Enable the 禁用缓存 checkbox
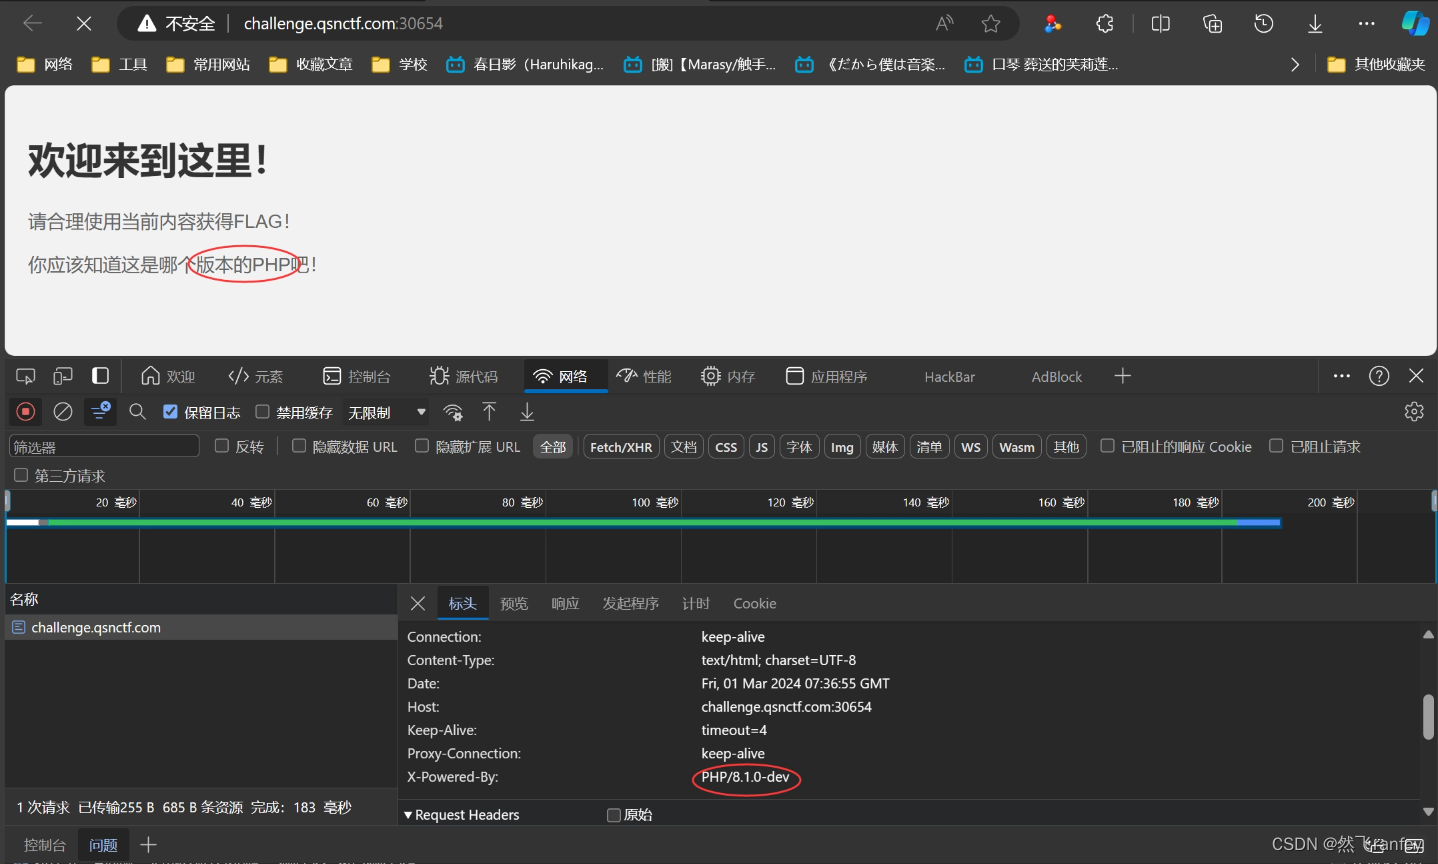1438x864 pixels. (263, 411)
